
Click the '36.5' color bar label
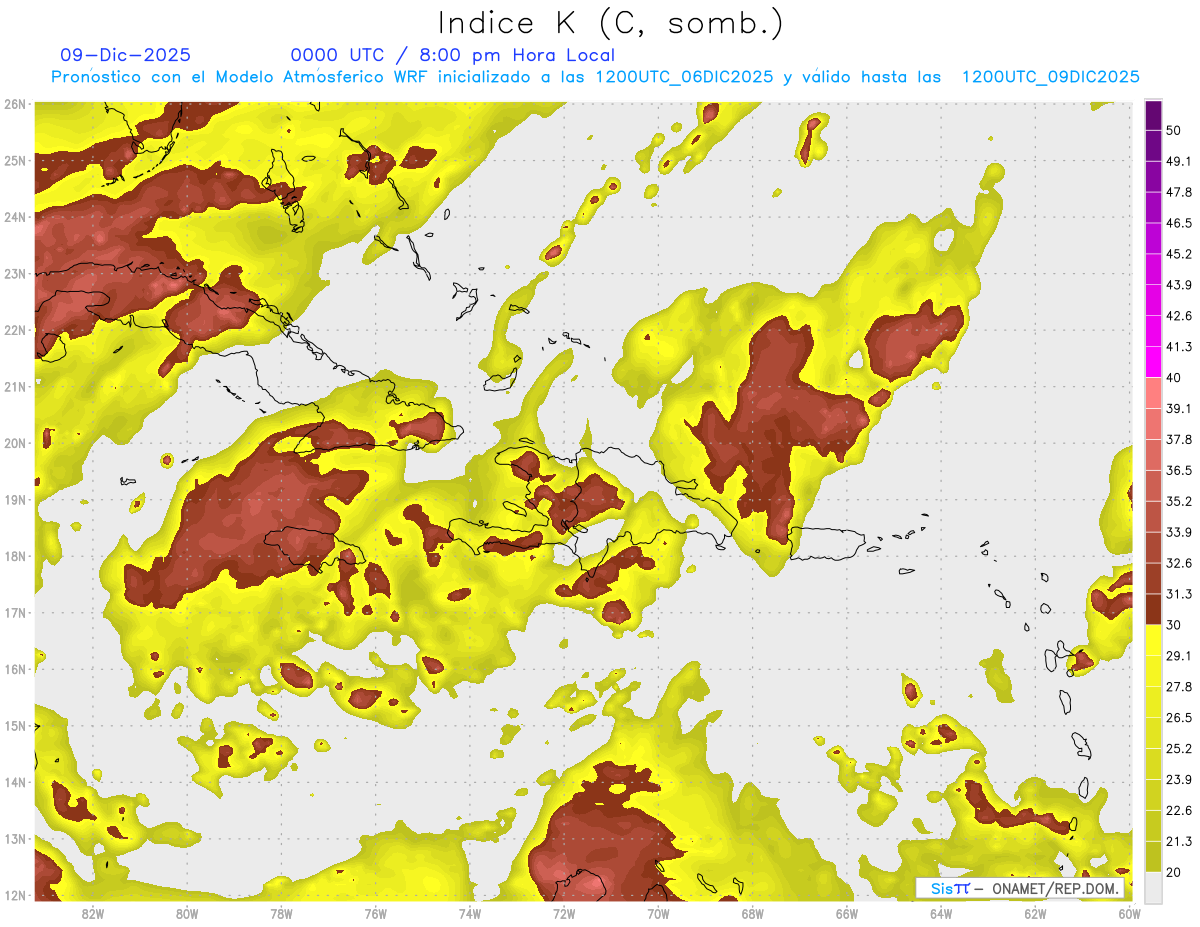1179,470
